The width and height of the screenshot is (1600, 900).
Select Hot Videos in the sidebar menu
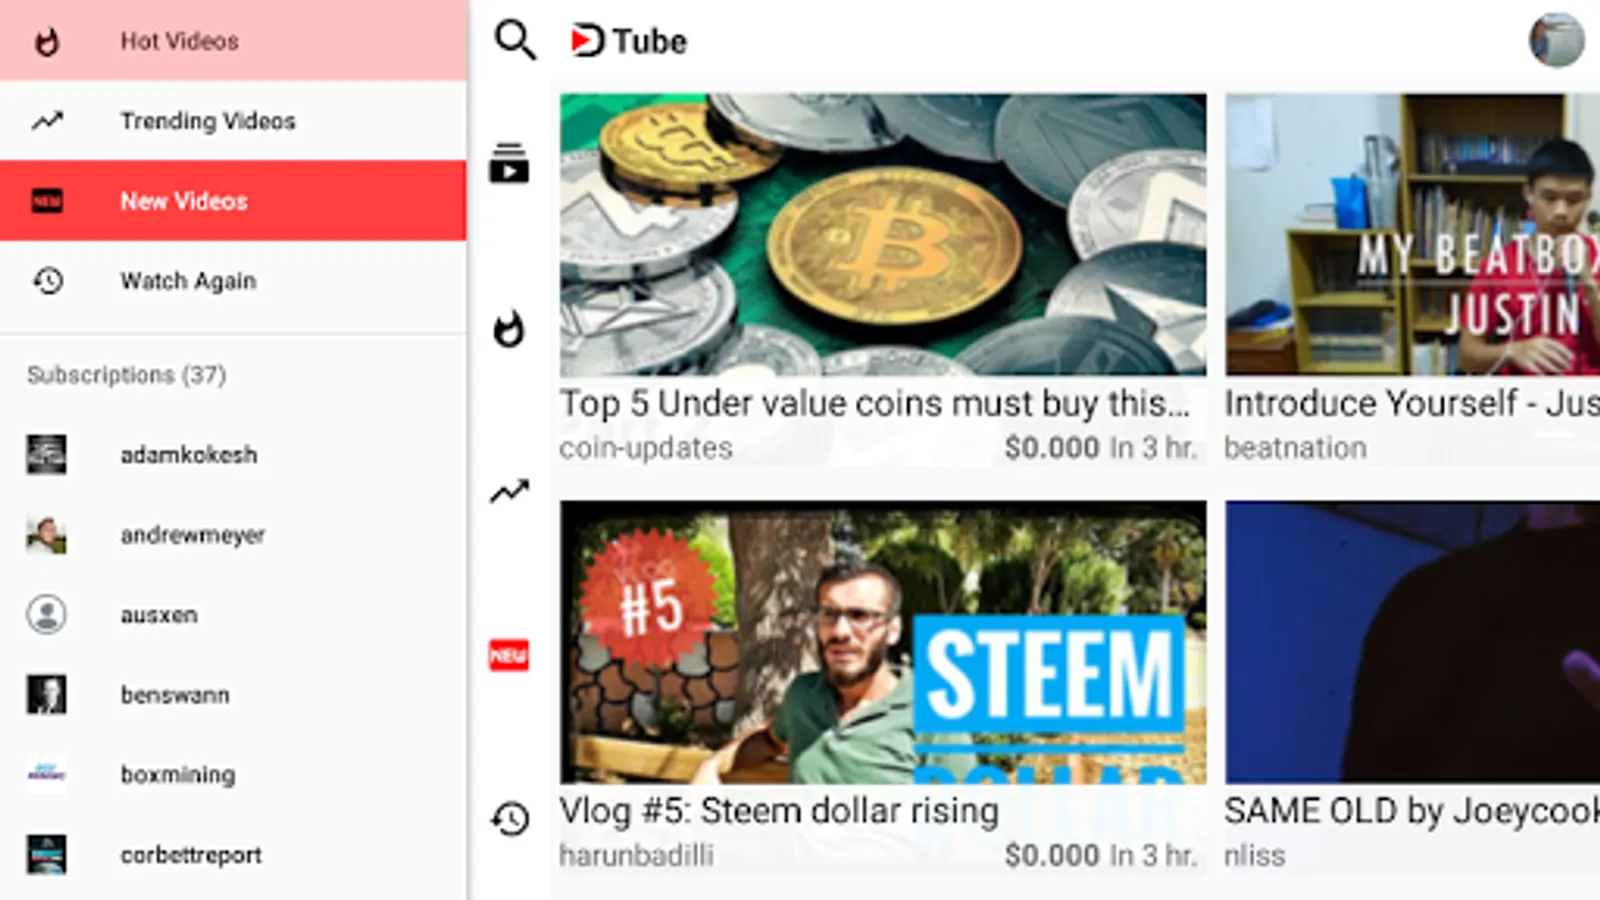coord(233,40)
